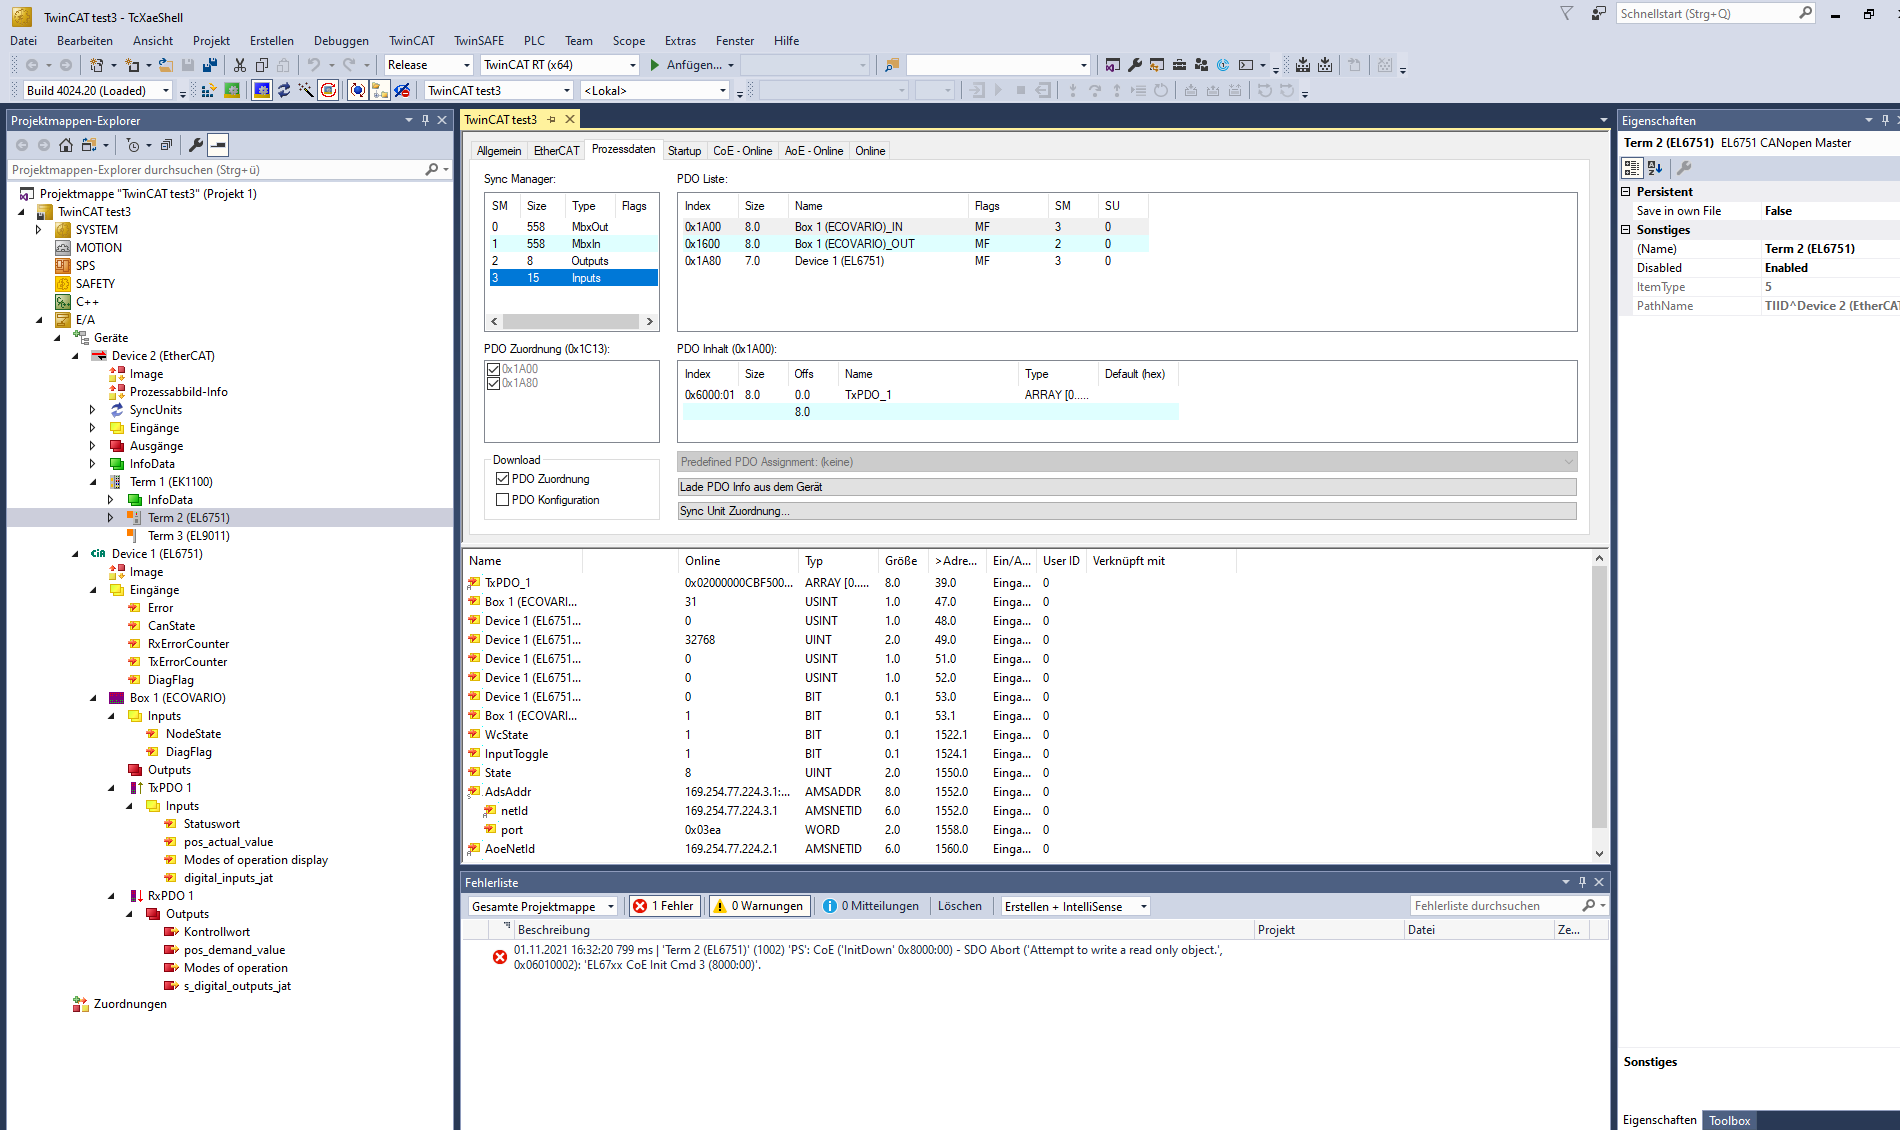1900x1130 pixels.
Task: Switch to the CoE - Online tab
Action: pos(742,151)
